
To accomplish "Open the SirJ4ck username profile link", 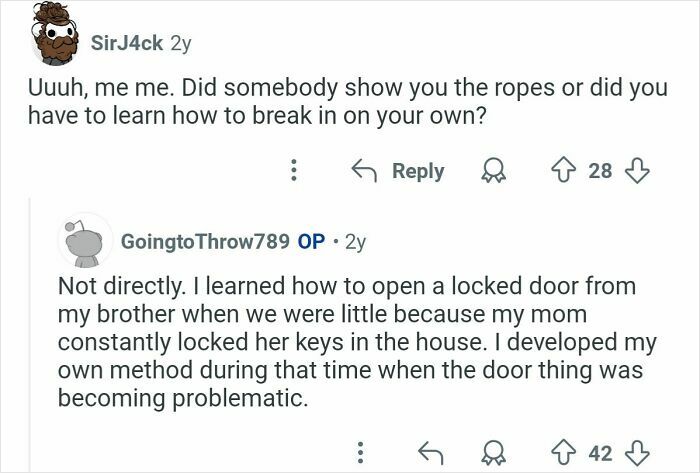I will [x=127, y=43].
